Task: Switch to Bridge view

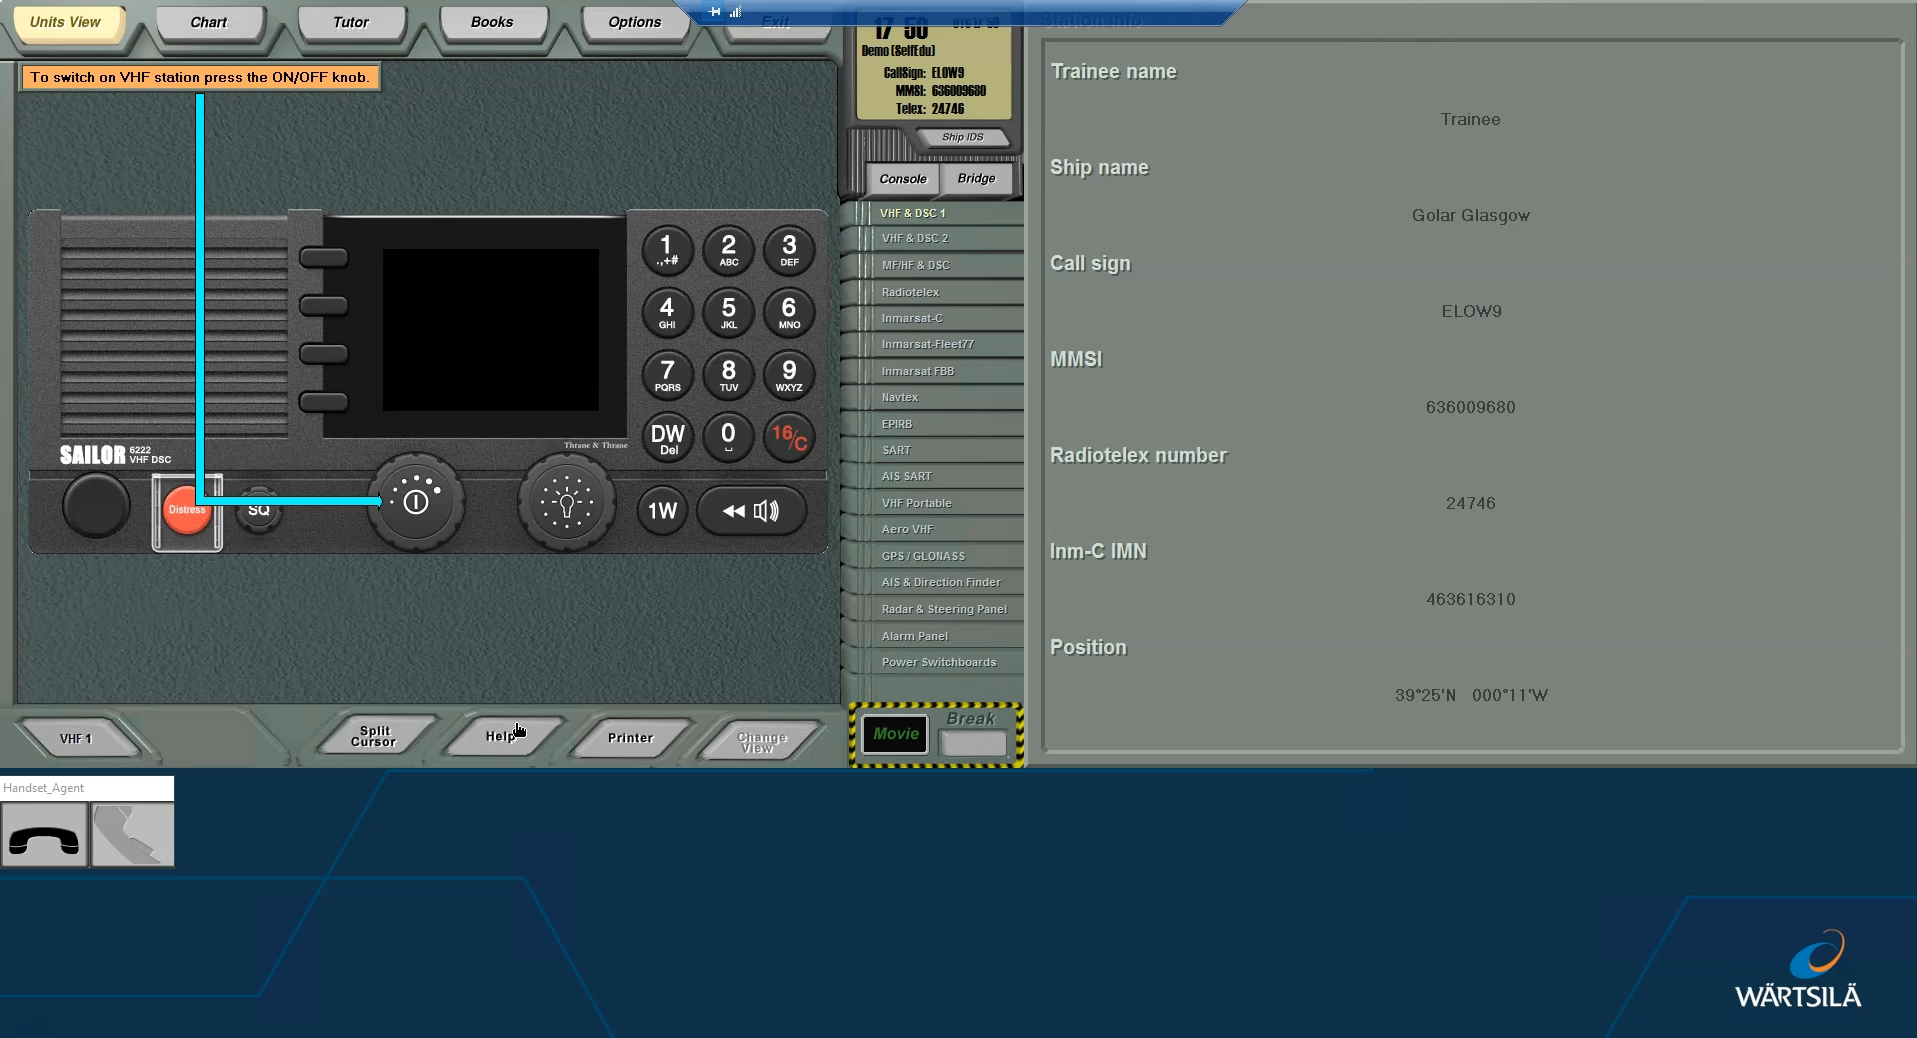Action: click(976, 179)
